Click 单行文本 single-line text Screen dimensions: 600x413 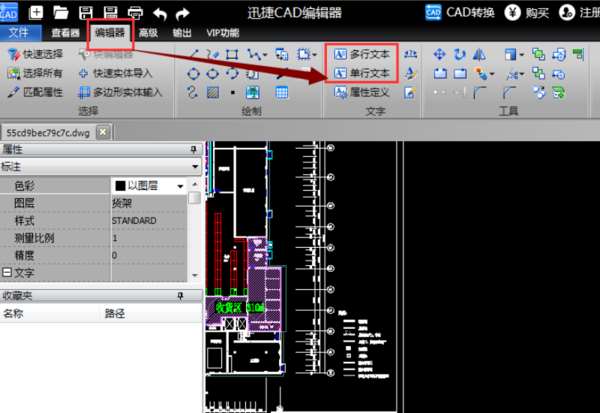pyautogui.click(x=362, y=73)
